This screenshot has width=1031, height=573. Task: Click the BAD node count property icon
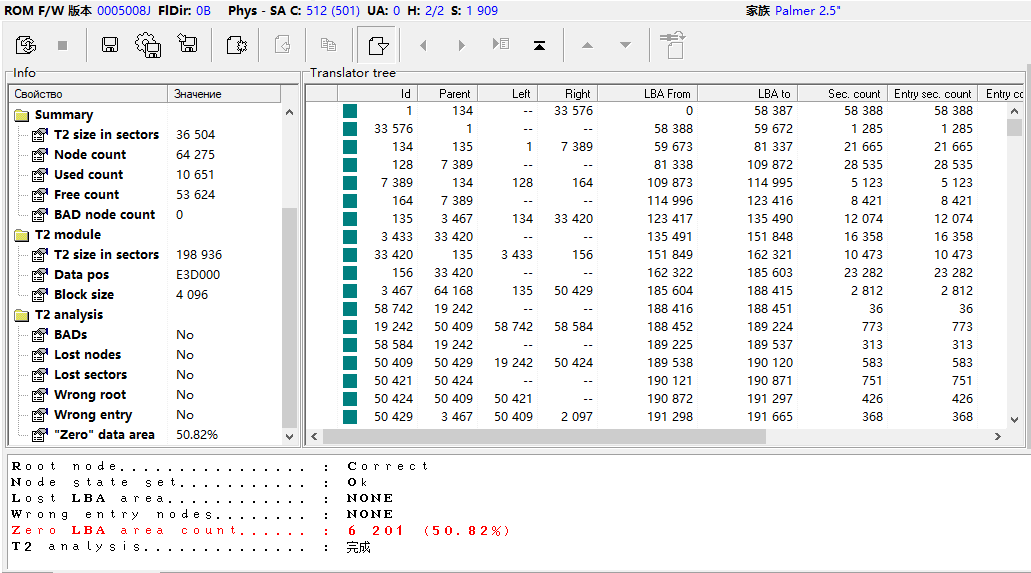(40, 214)
